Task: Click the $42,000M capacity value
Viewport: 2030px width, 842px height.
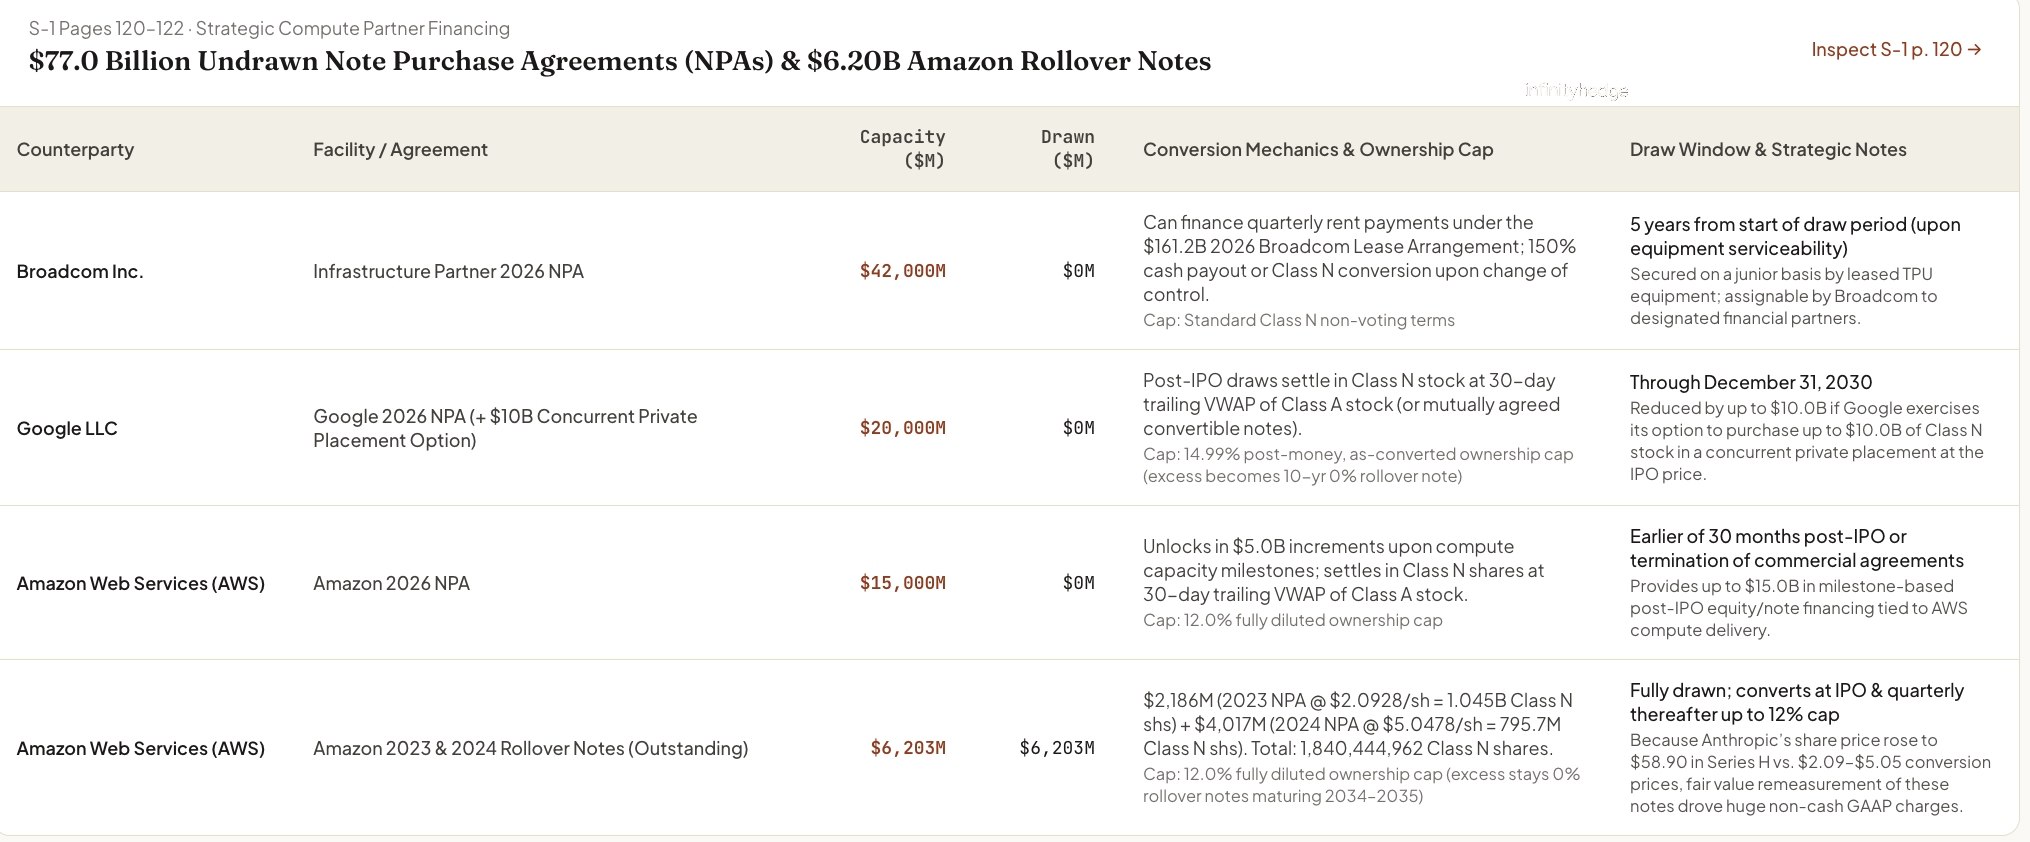Action: (x=902, y=271)
